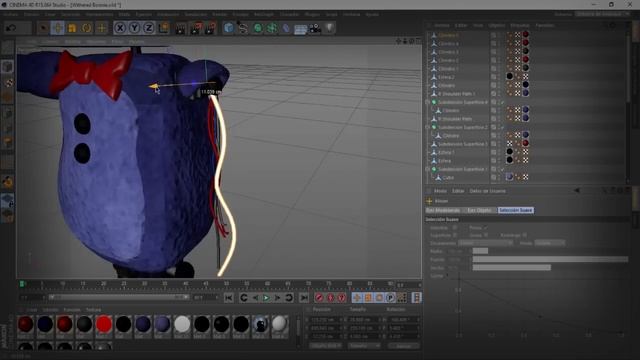Jump to the end of the animation
The width and height of the screenshot is (640, 360).
point(304,298)
